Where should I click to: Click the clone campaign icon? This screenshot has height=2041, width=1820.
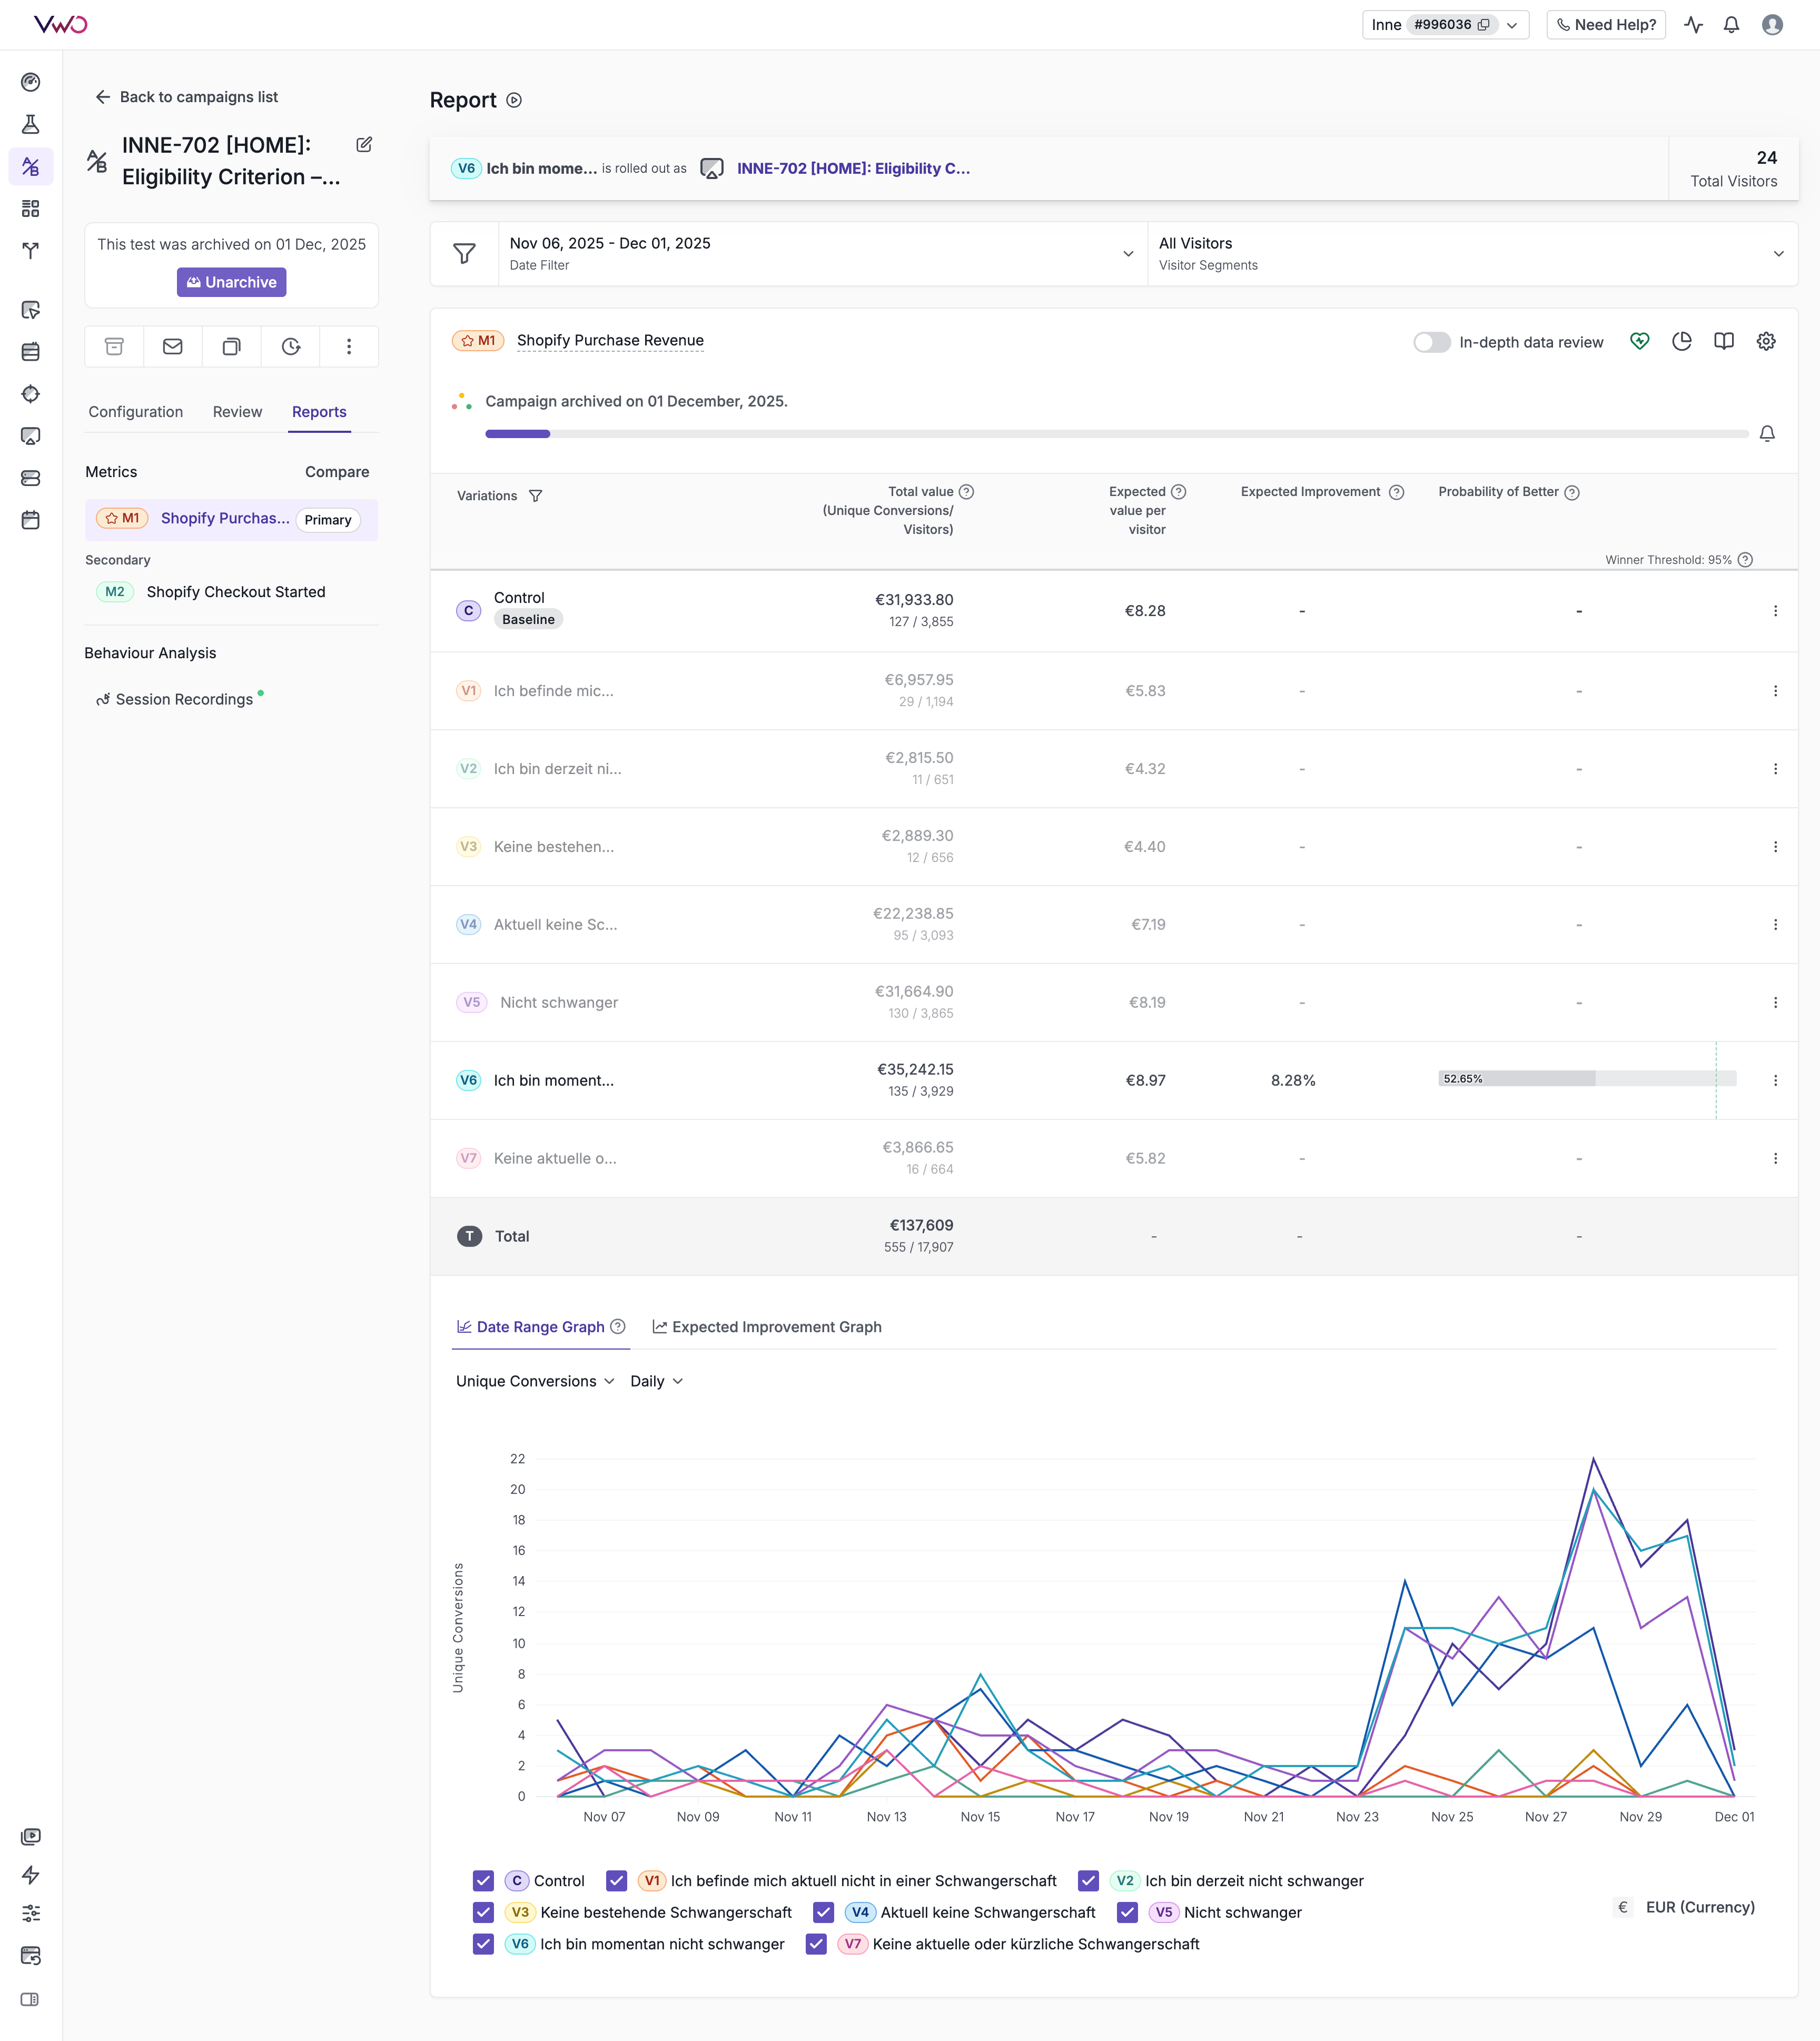231,346
